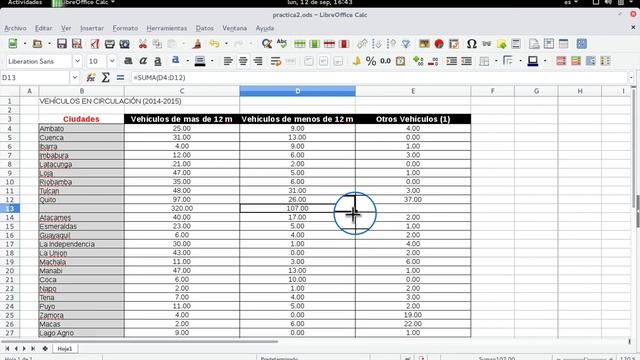640x360 pixels.
Task: Open the Insertar menu
Action: [x=92, y=28]
